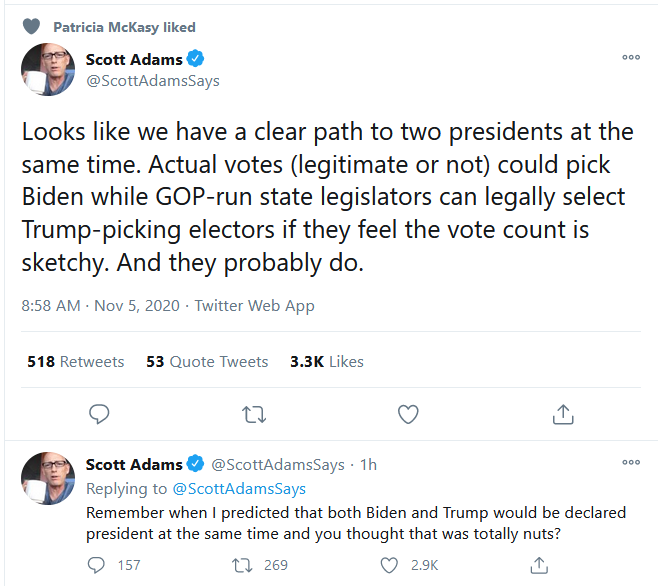Open the Twitter Web App source link

click(x=254, y=305)
